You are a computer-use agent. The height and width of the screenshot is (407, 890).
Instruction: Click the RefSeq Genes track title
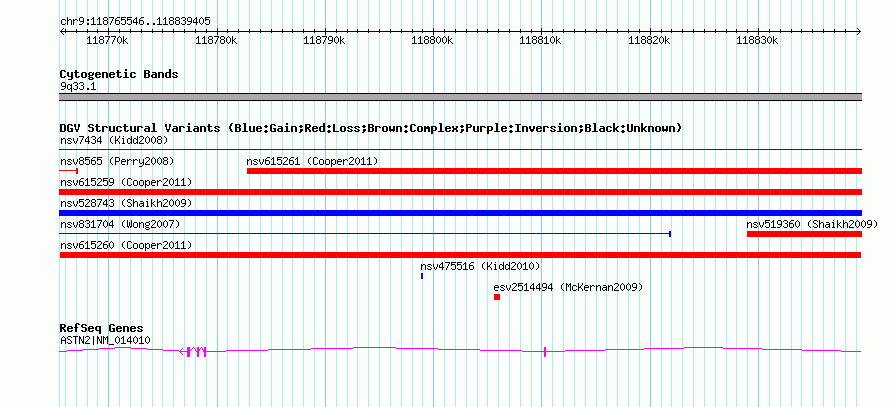(102, 328)
